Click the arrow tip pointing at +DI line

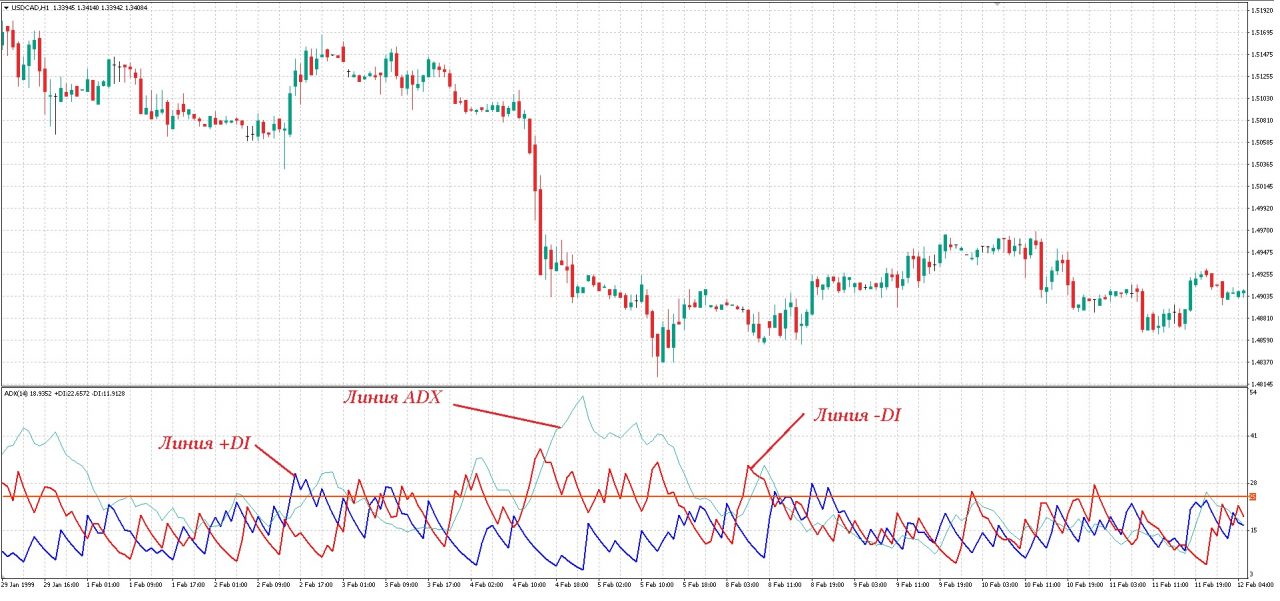pyautogui.click(x=294, y=475)
